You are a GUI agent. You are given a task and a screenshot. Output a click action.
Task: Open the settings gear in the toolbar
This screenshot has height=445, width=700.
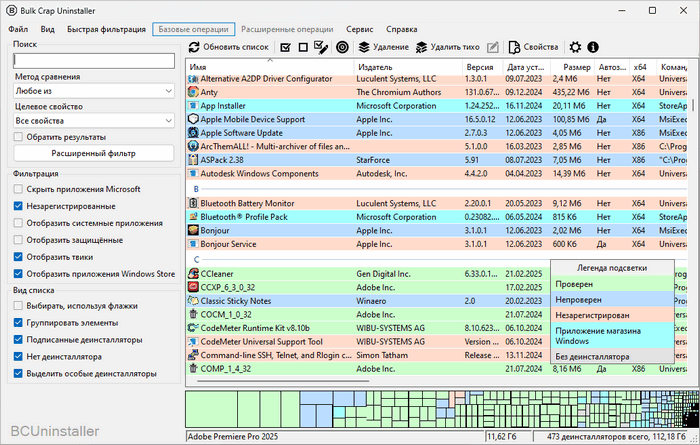tap(575, 47)
